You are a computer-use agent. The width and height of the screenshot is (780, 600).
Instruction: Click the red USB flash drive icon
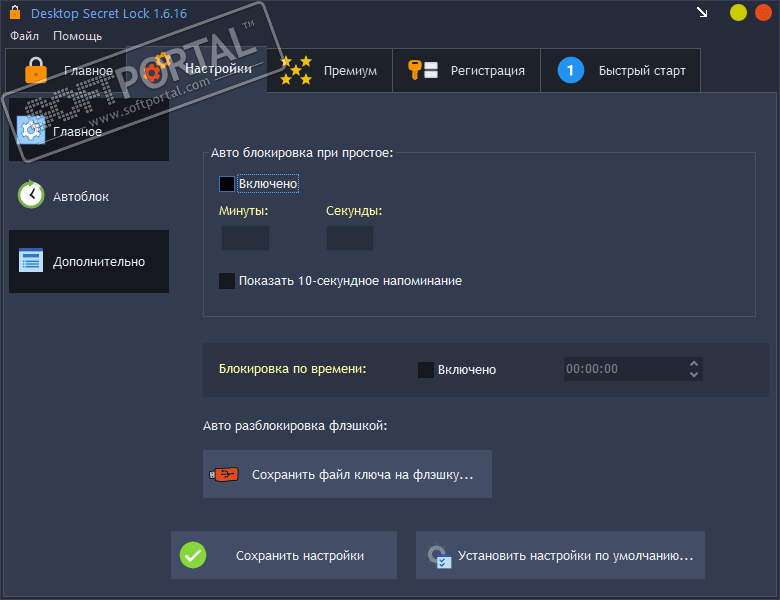point(224,475)
